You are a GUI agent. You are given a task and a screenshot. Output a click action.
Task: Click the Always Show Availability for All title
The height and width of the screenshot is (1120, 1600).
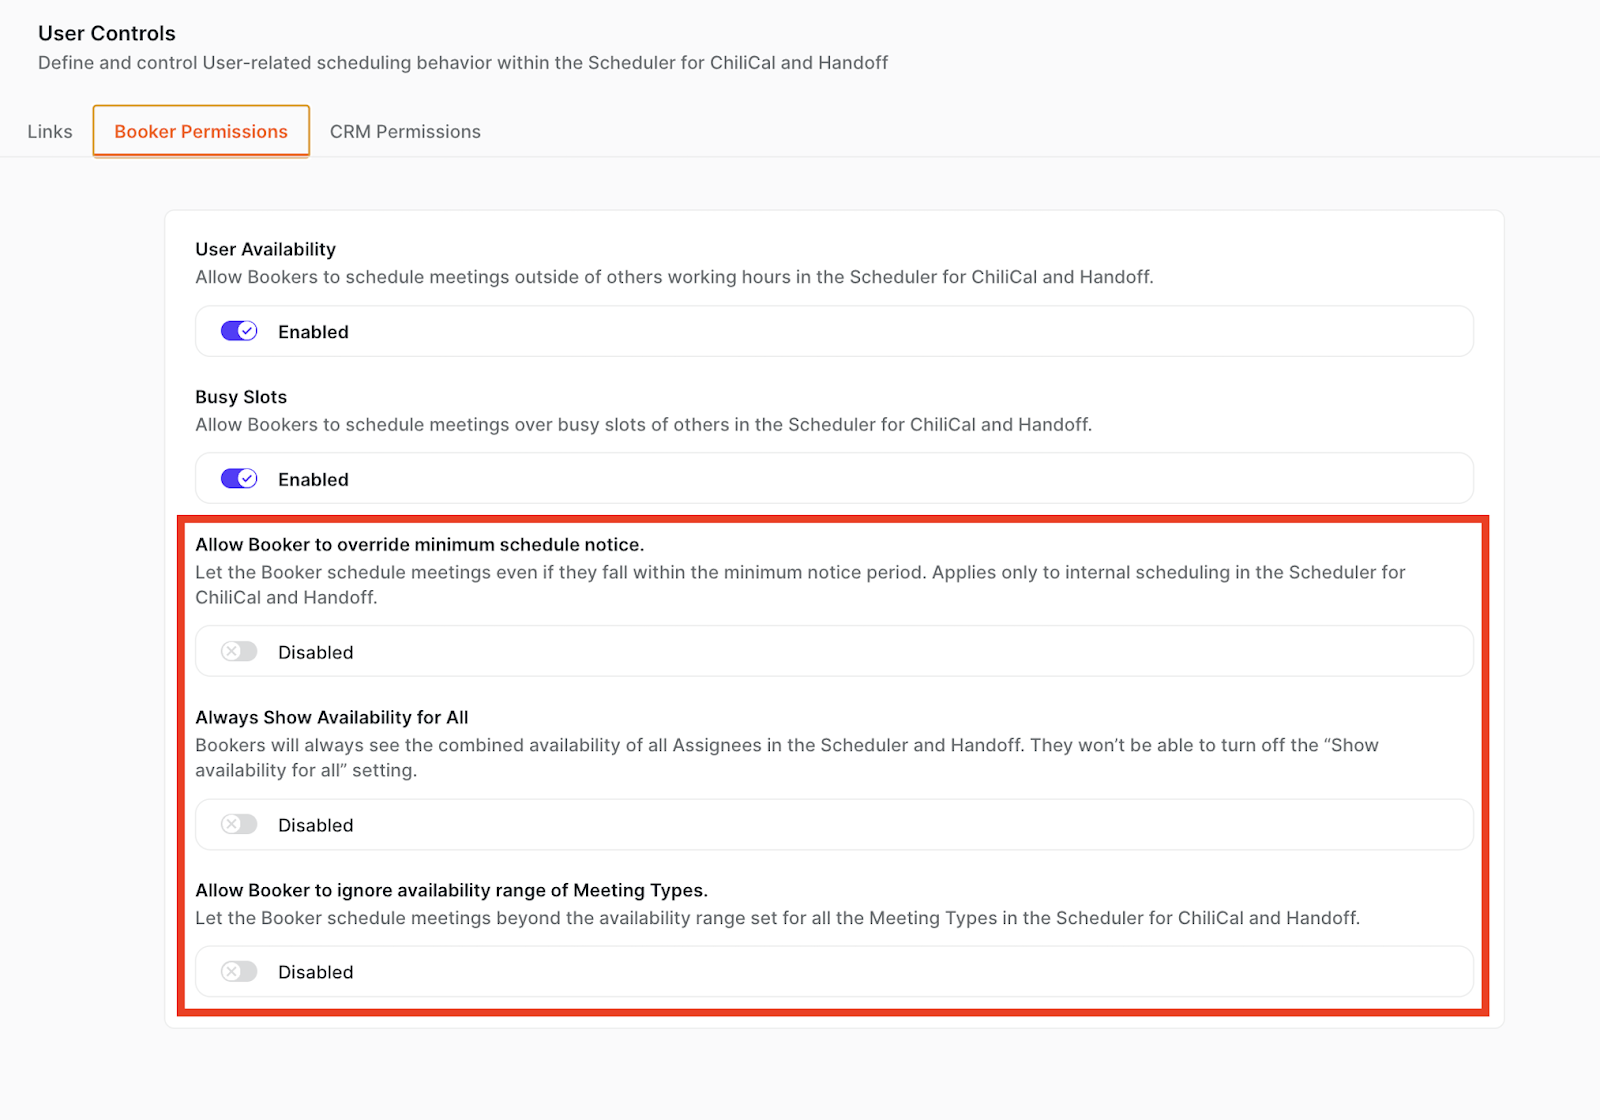coord(331,718)
